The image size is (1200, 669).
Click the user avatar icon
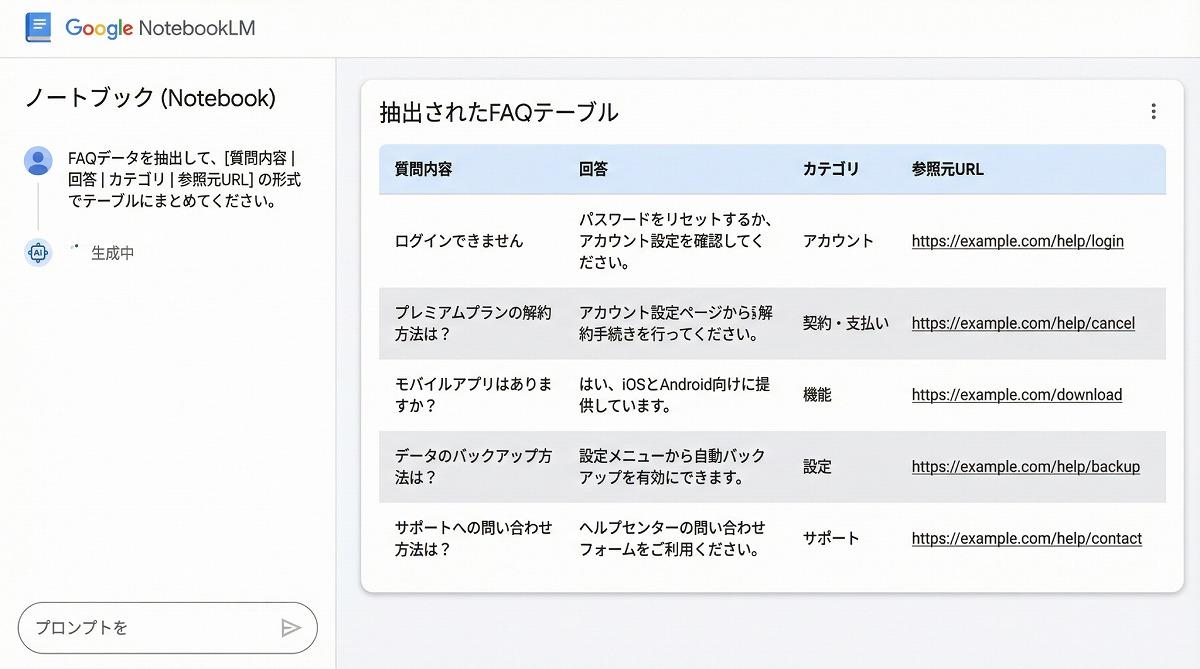pyautogui.click(x=38, y=161)
